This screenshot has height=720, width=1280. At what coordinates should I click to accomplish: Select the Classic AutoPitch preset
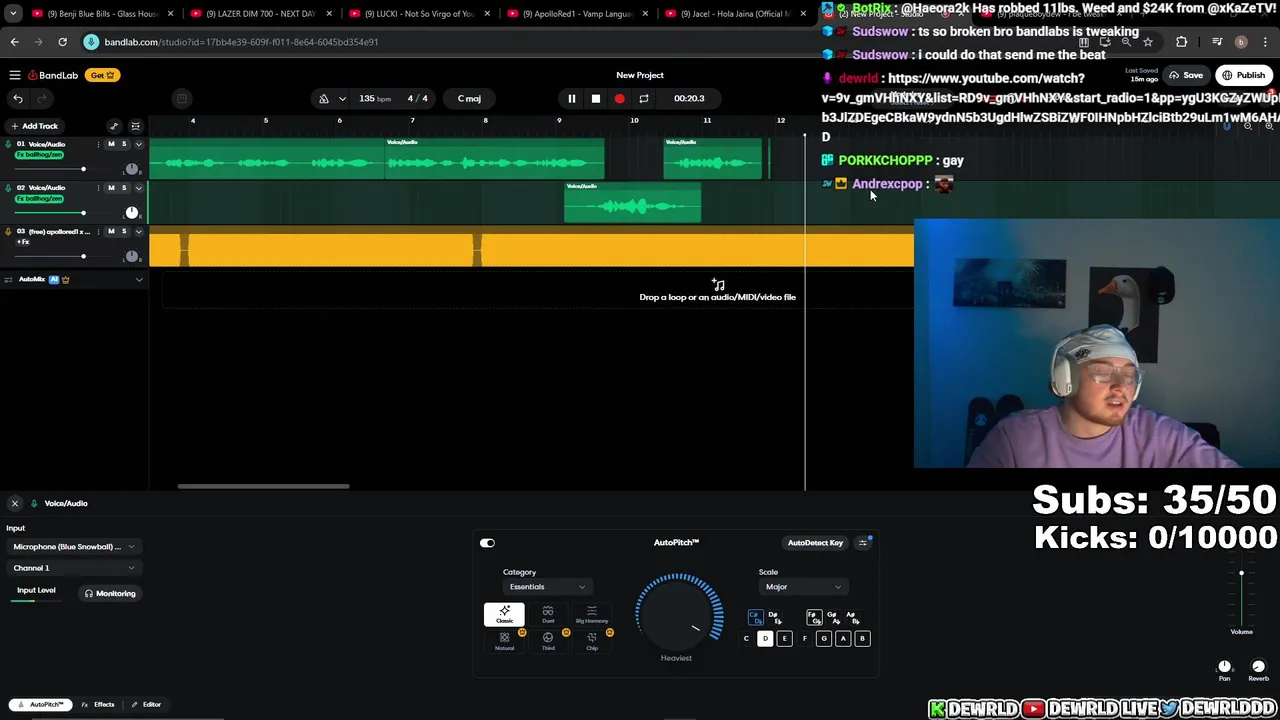click(x=504, y=614)
